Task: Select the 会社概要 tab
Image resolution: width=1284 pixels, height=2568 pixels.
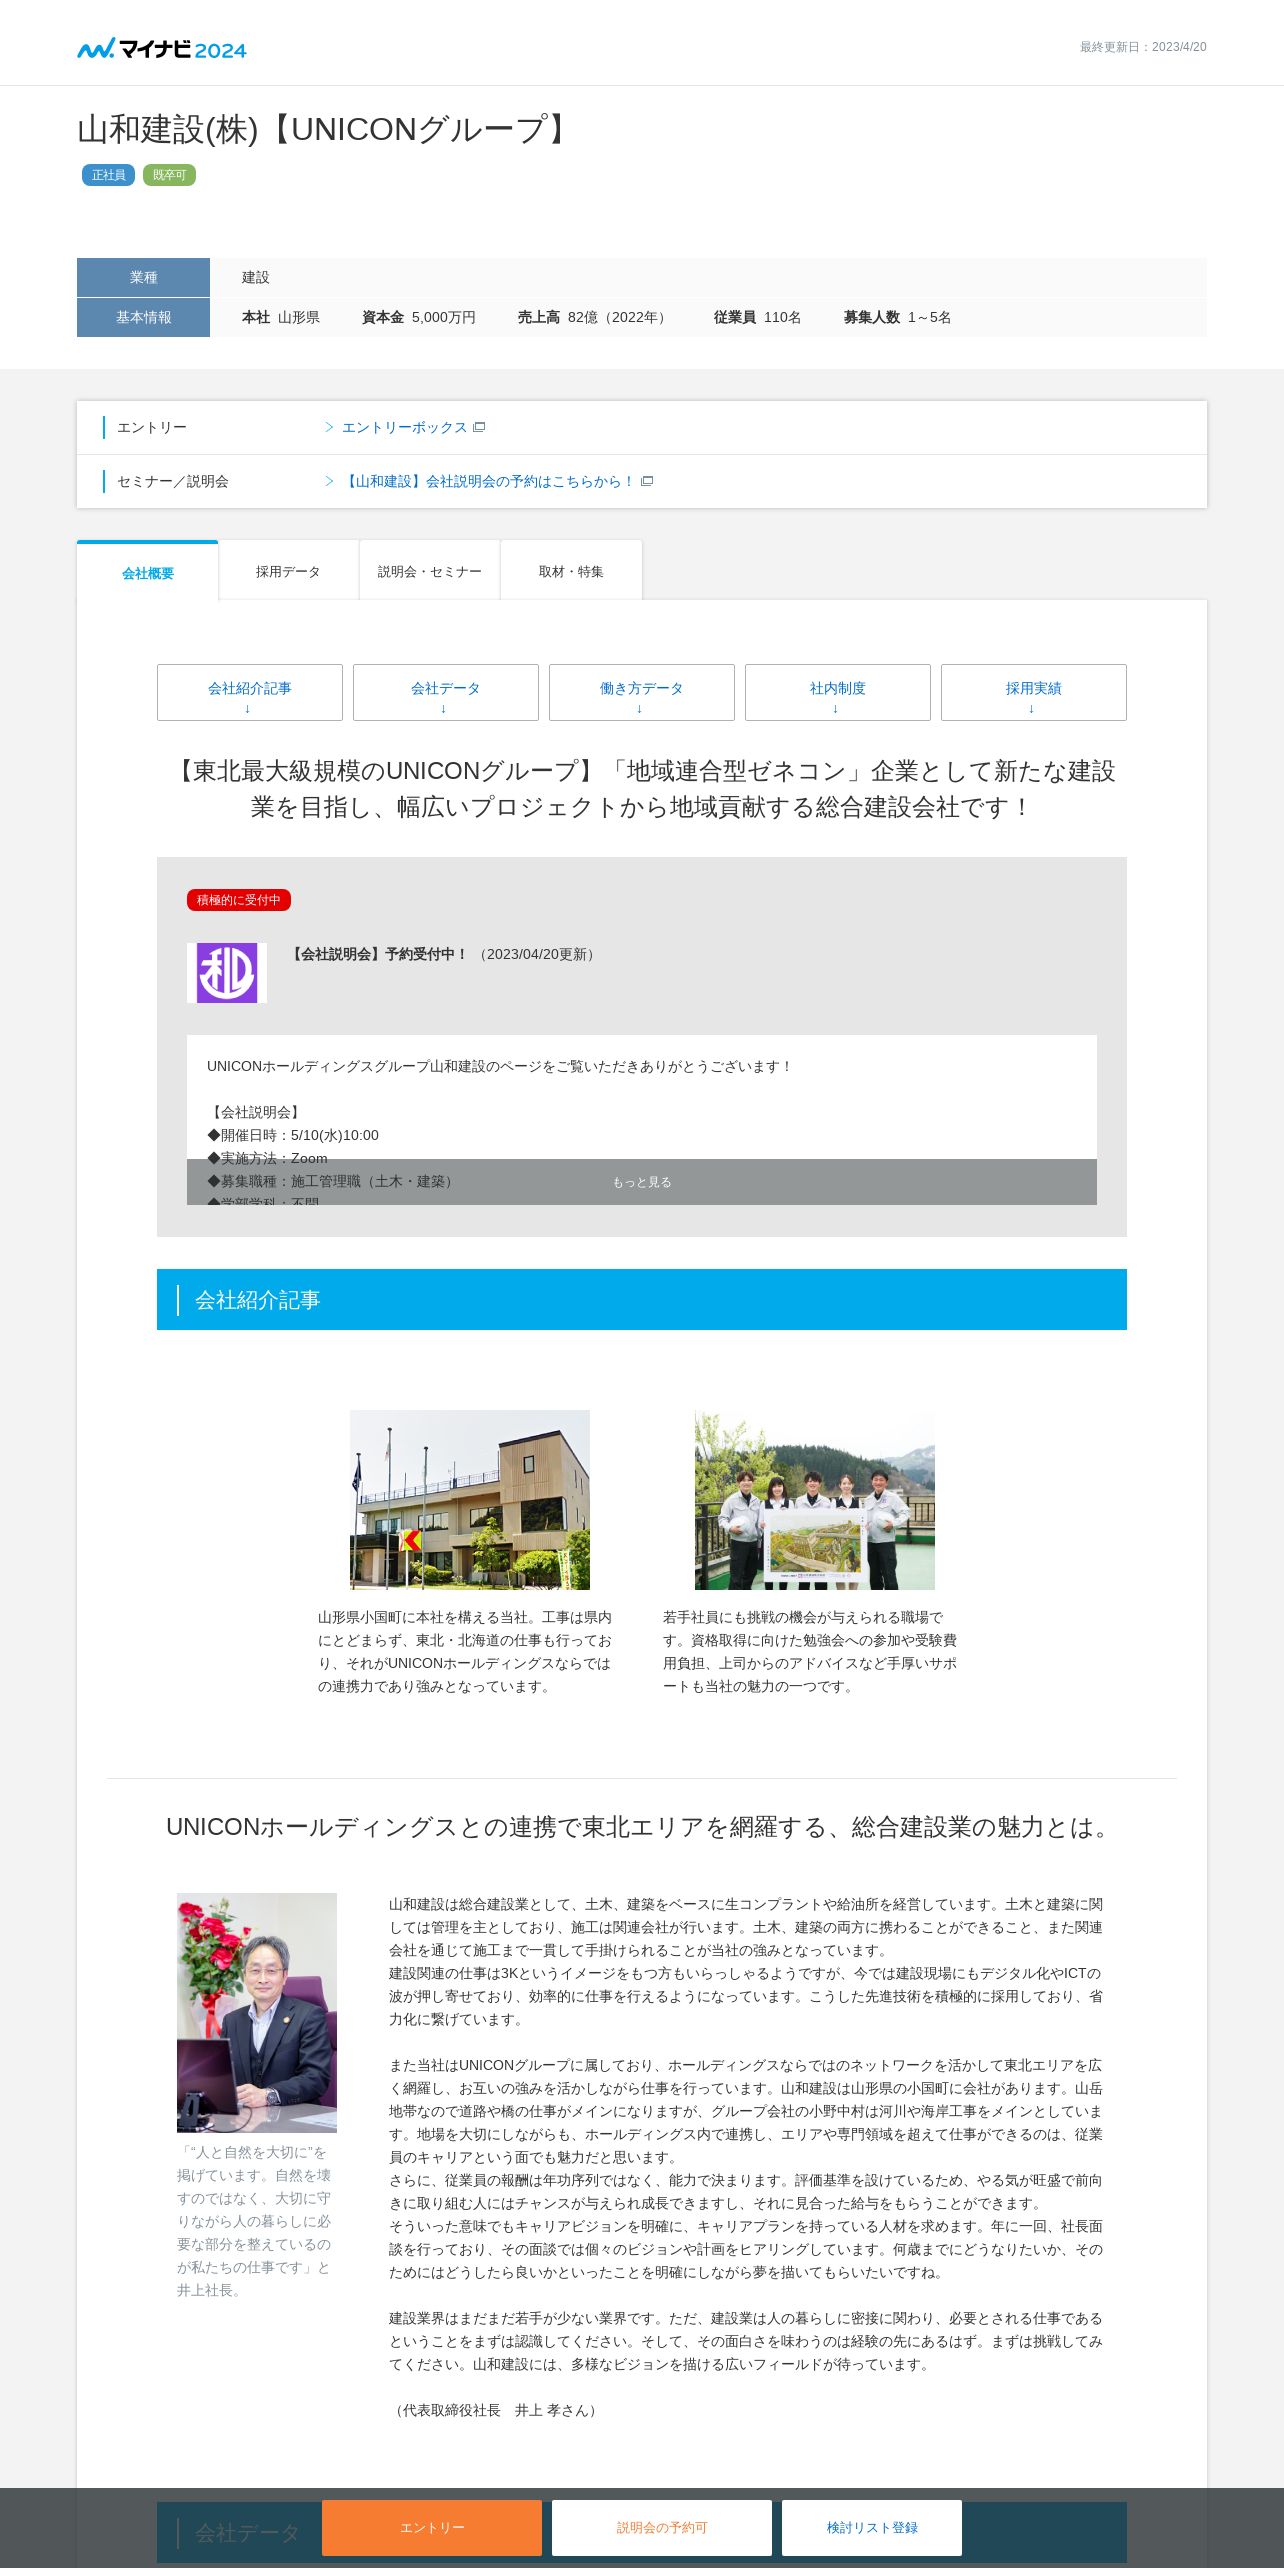Action: pyautogui.click(x=148, y=572)
